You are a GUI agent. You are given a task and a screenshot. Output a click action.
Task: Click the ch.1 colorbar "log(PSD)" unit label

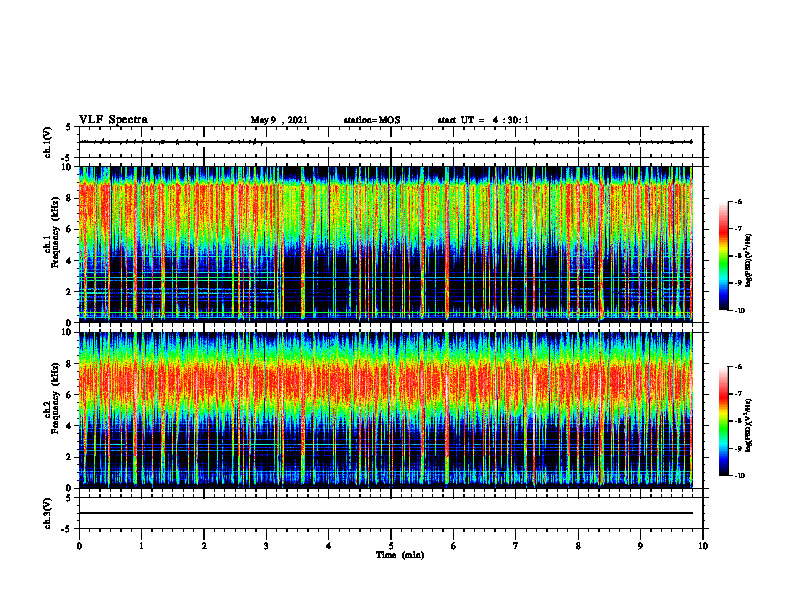(749, 260)
